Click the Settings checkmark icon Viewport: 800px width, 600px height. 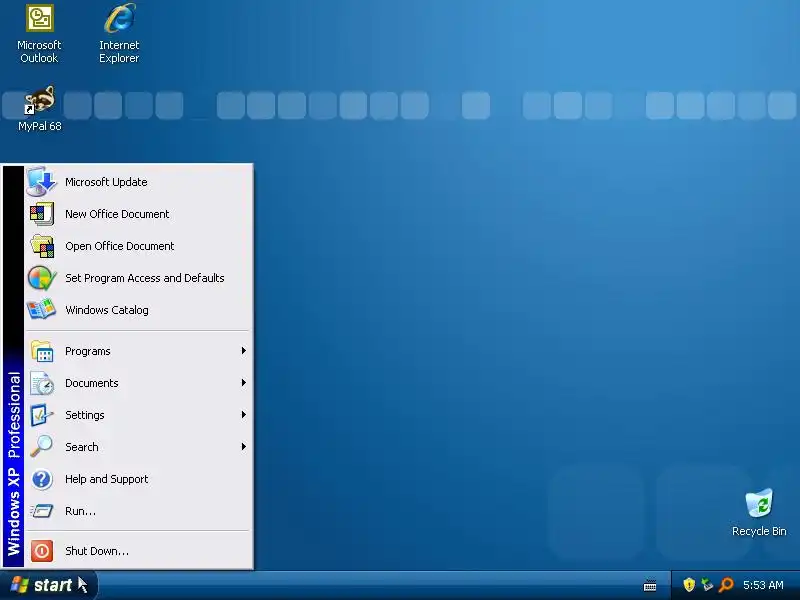click(x=42, y=415)
